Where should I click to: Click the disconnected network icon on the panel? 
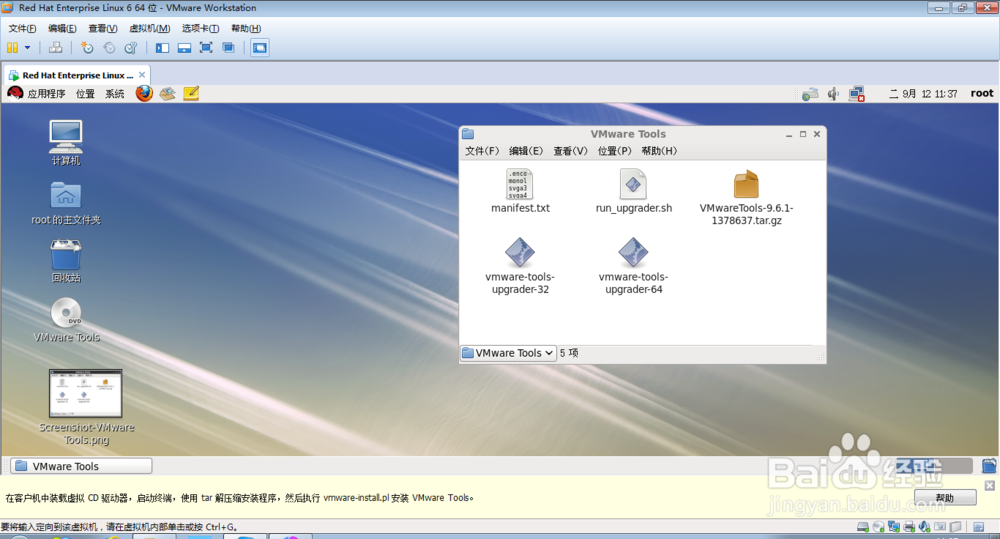pos(857,94)
